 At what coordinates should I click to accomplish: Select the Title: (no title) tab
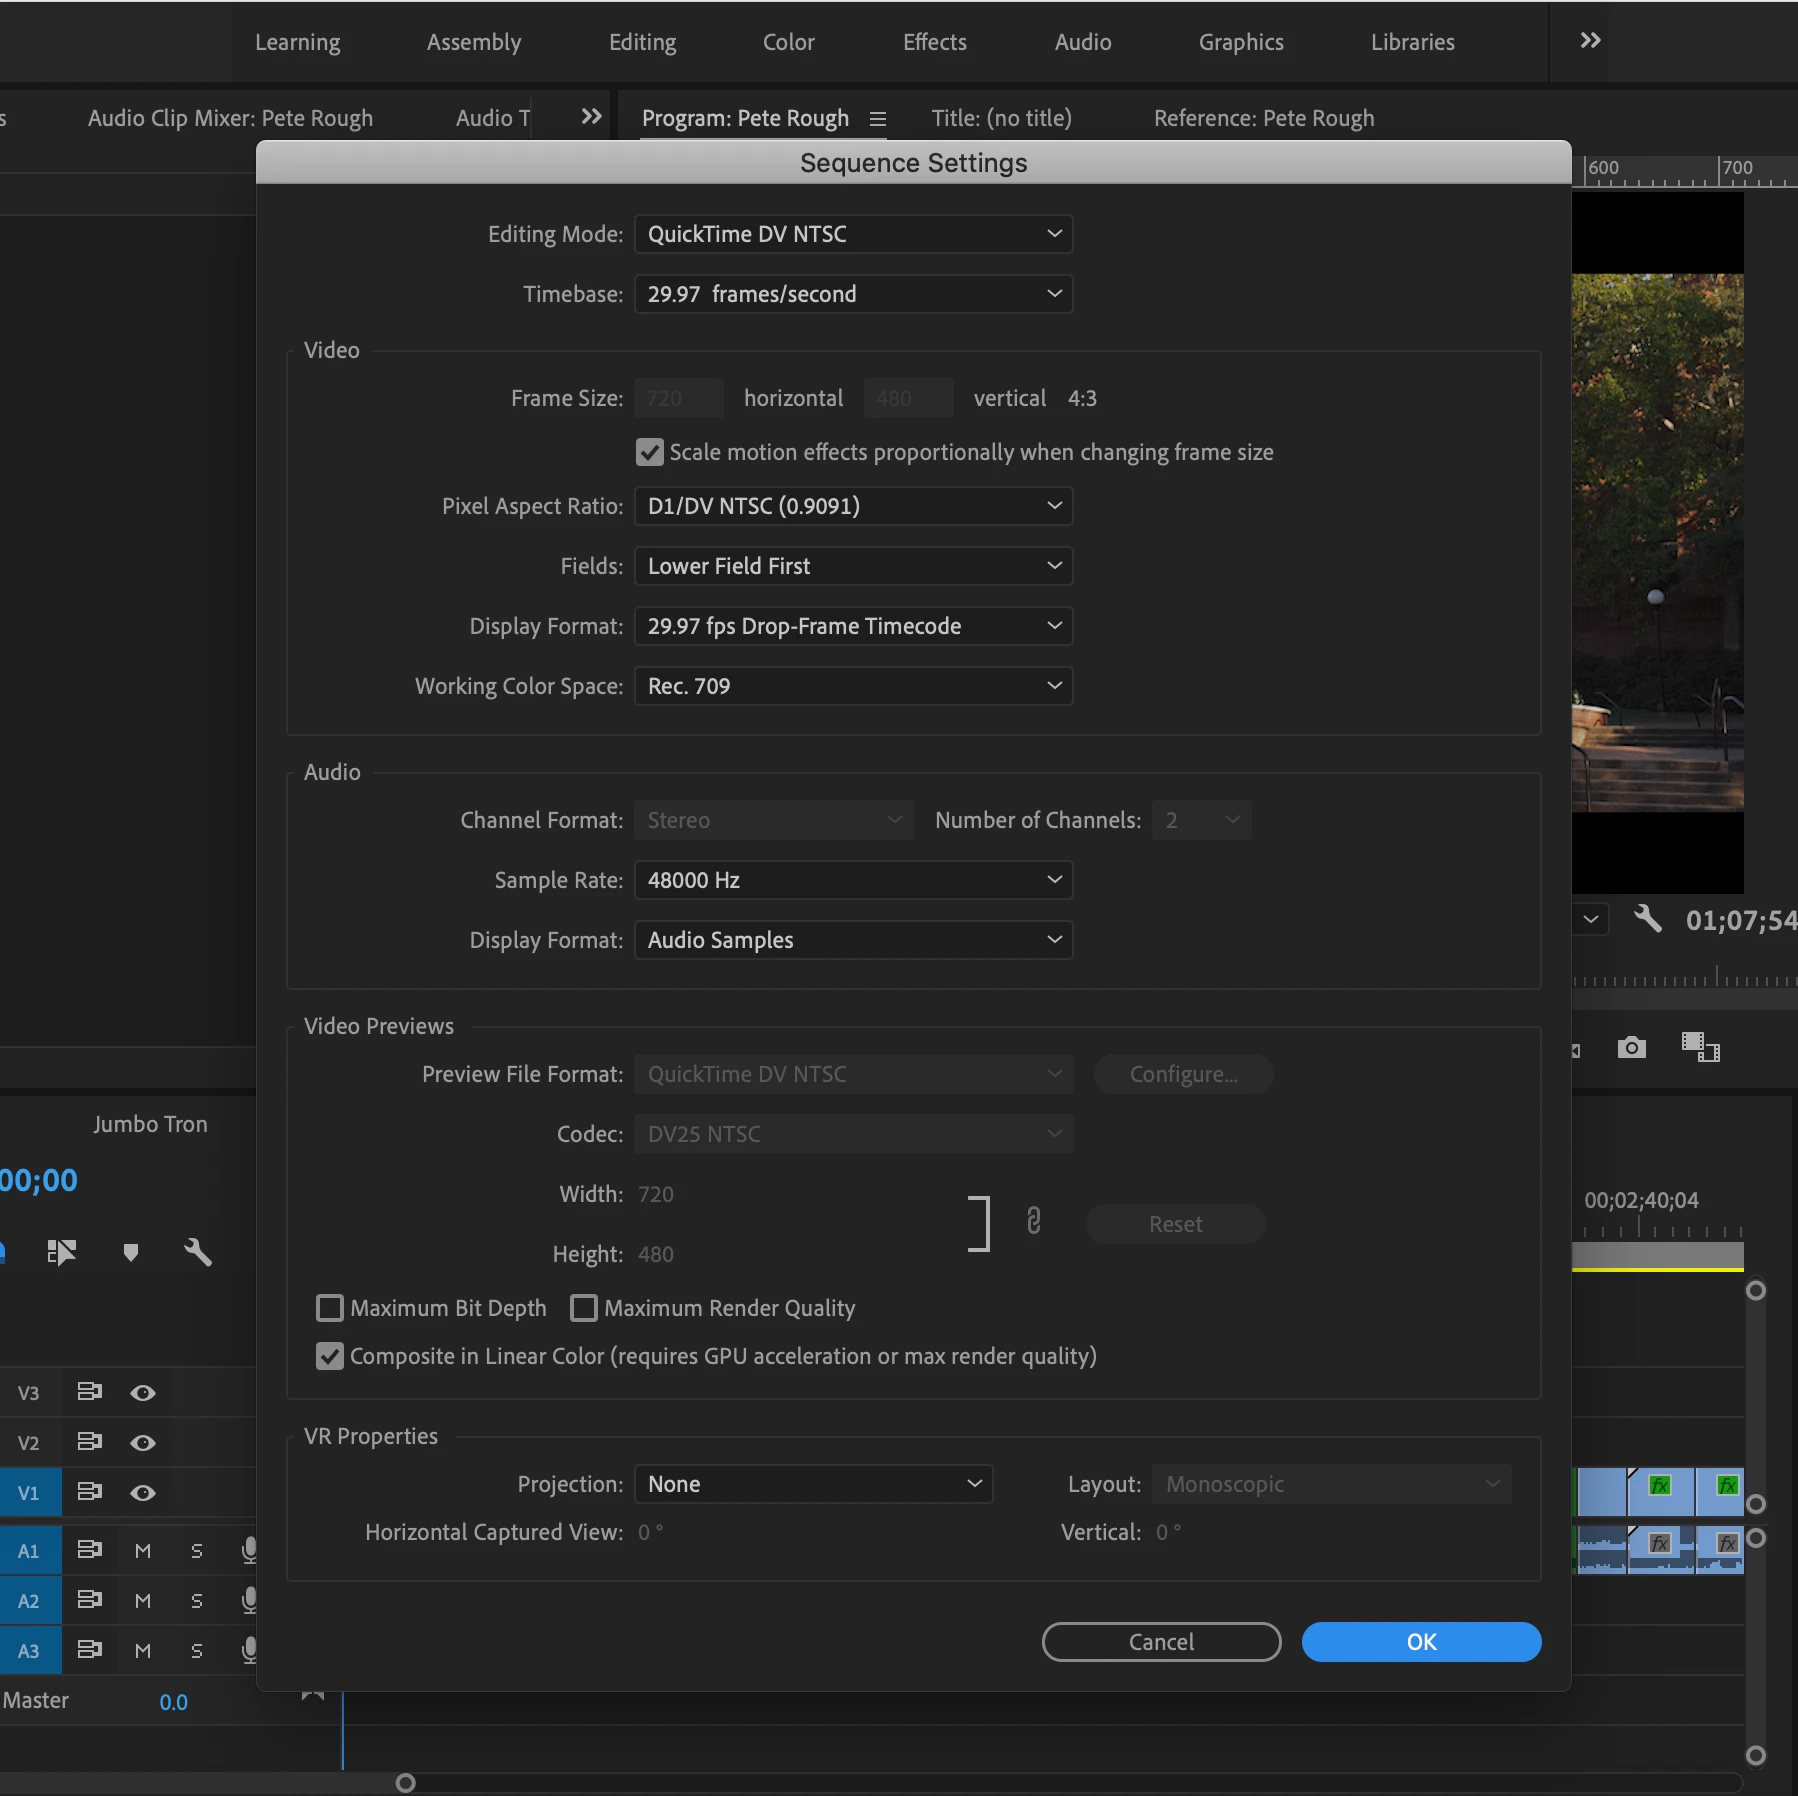pyautogui.click(x=1001, y=118)
